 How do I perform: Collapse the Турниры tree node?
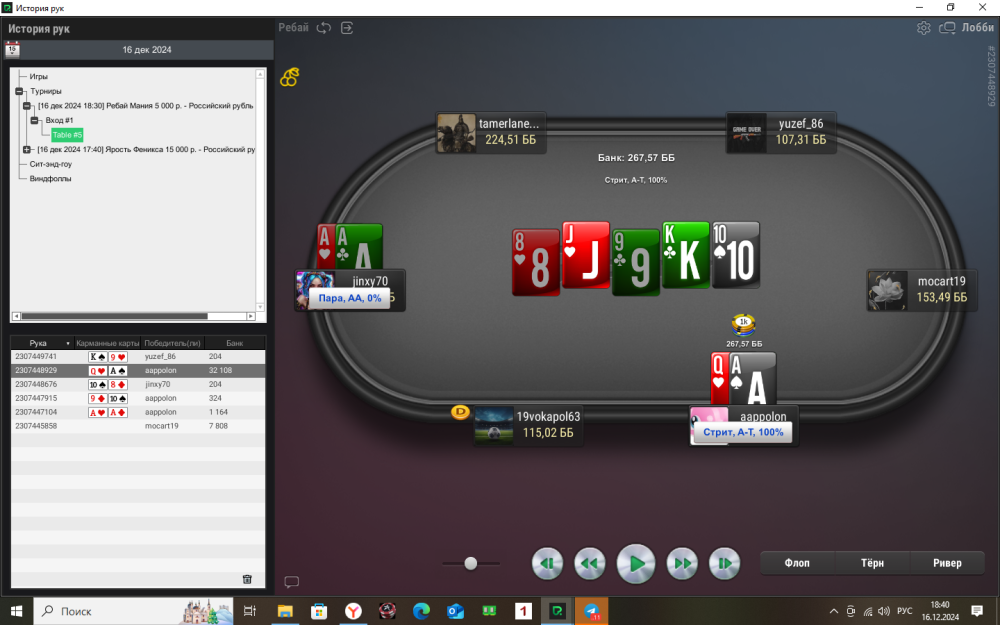[19, 91]
